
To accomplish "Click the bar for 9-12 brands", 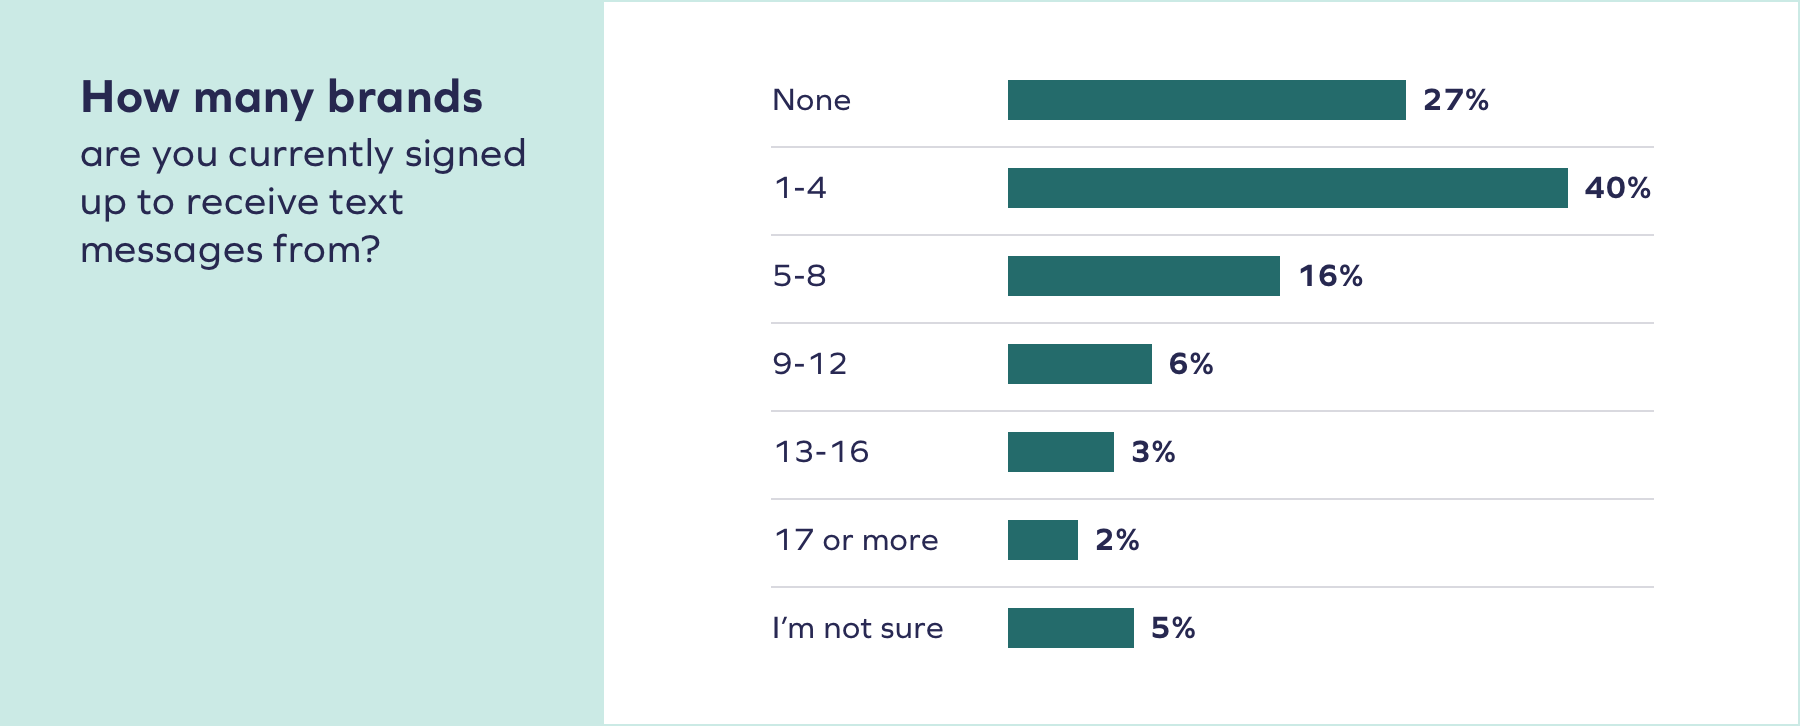I will point(1079,364).
